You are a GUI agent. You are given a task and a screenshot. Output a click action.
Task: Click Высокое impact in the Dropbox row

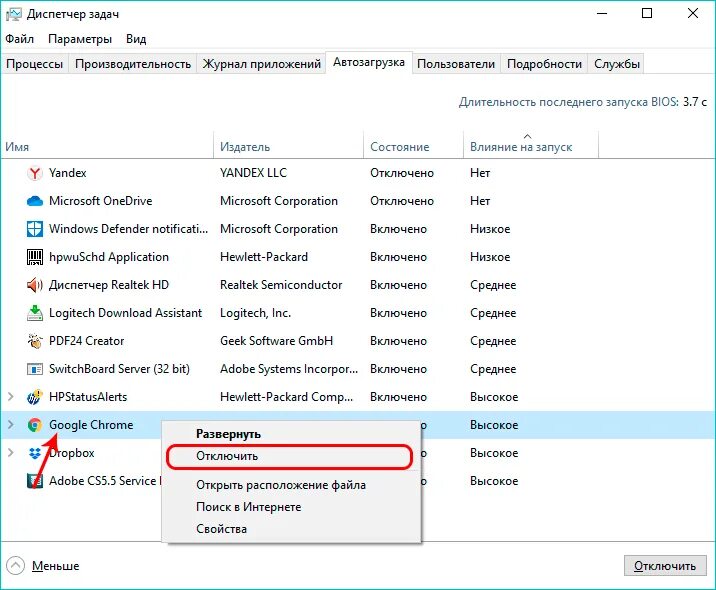coord(494,453)
